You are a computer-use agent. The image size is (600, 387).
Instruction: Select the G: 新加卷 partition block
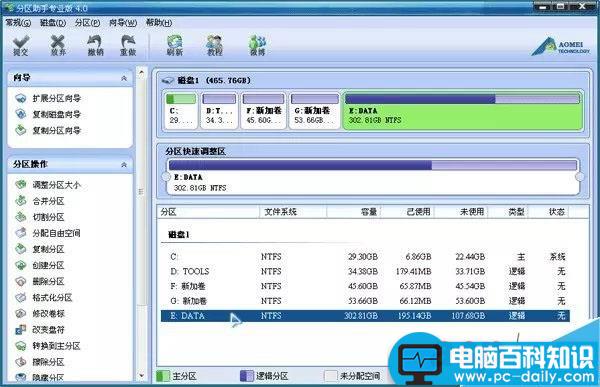pyautogui.click(x=315, y=110)
